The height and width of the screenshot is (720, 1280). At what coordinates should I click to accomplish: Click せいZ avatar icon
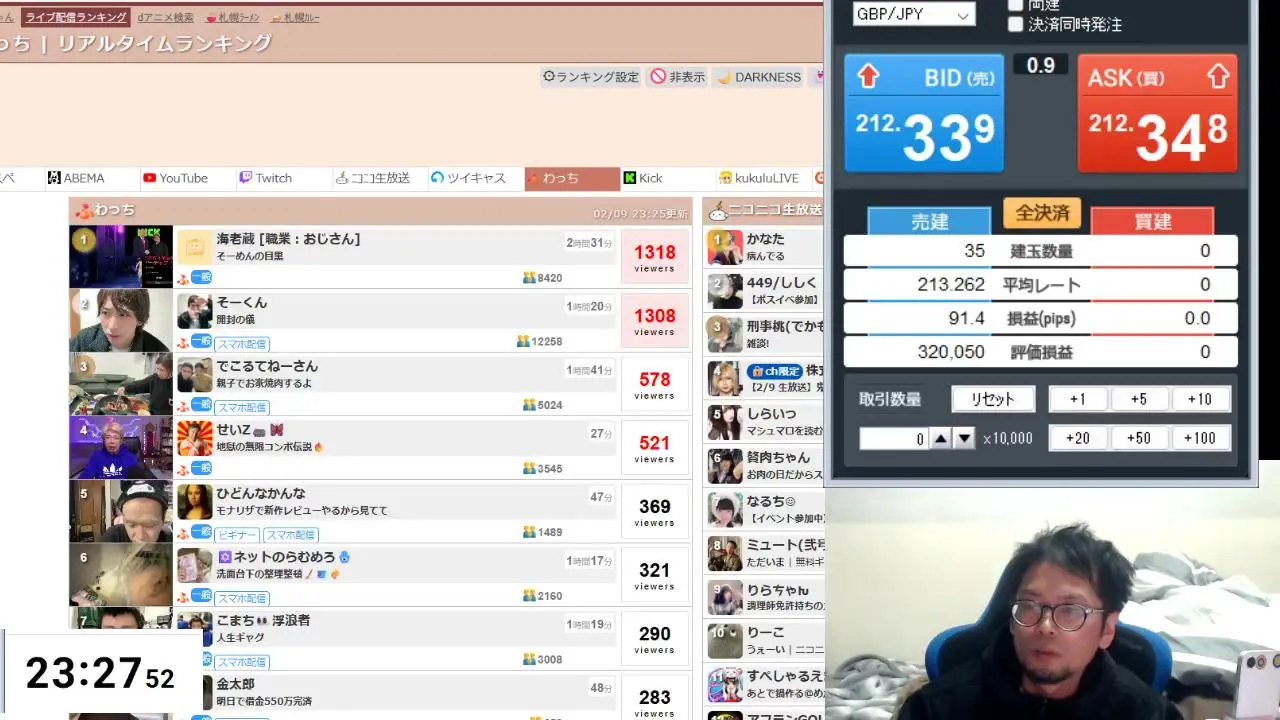(195, 439)
